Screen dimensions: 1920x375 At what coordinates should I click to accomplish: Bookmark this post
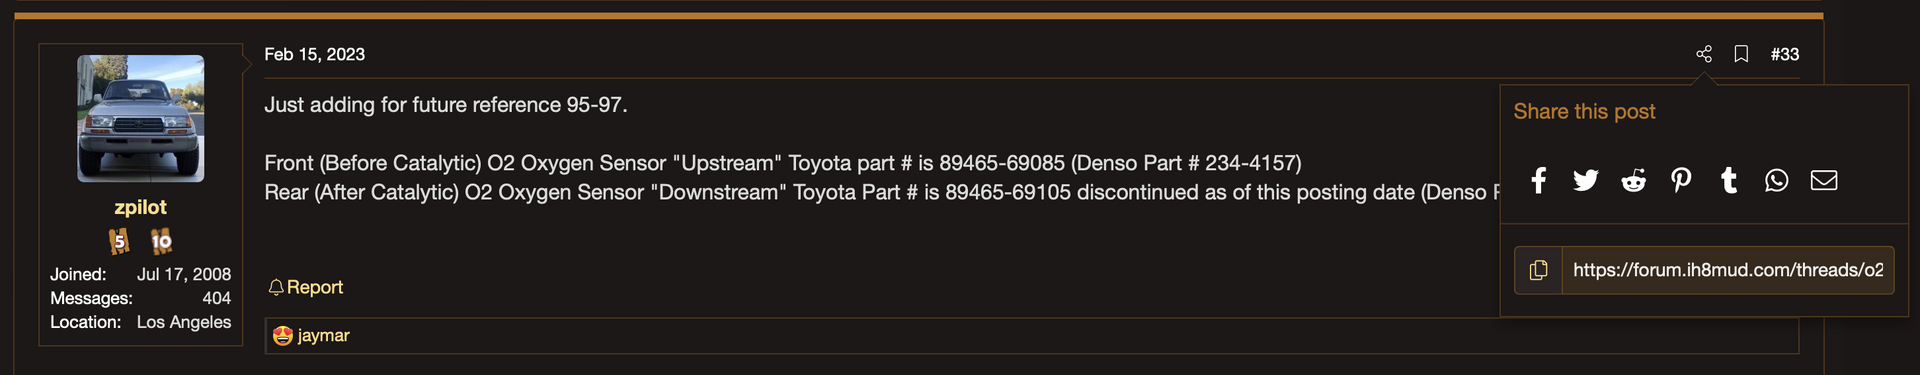click(1741, 54)
